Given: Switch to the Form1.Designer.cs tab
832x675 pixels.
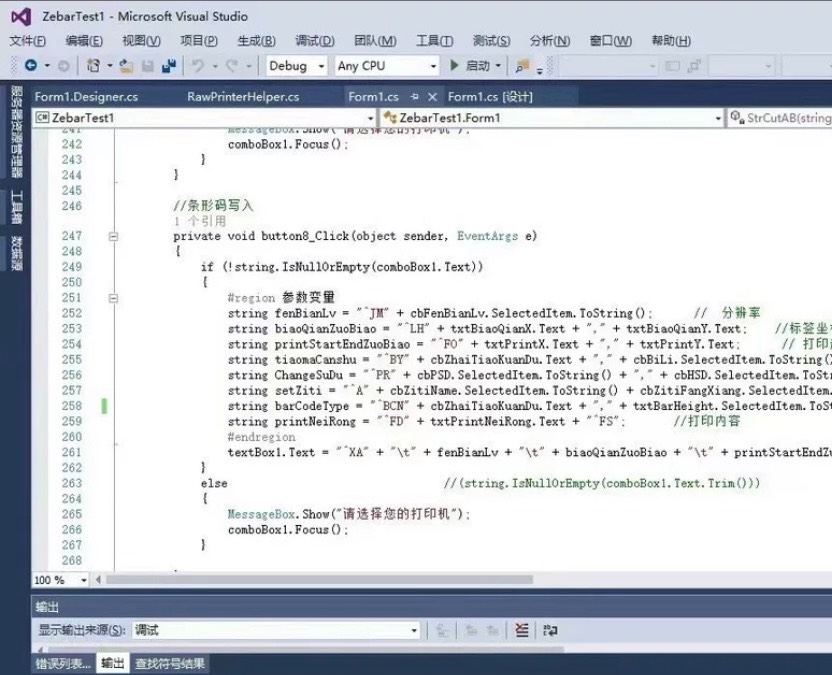Looking at the screenshot, I should coord(86,97).
